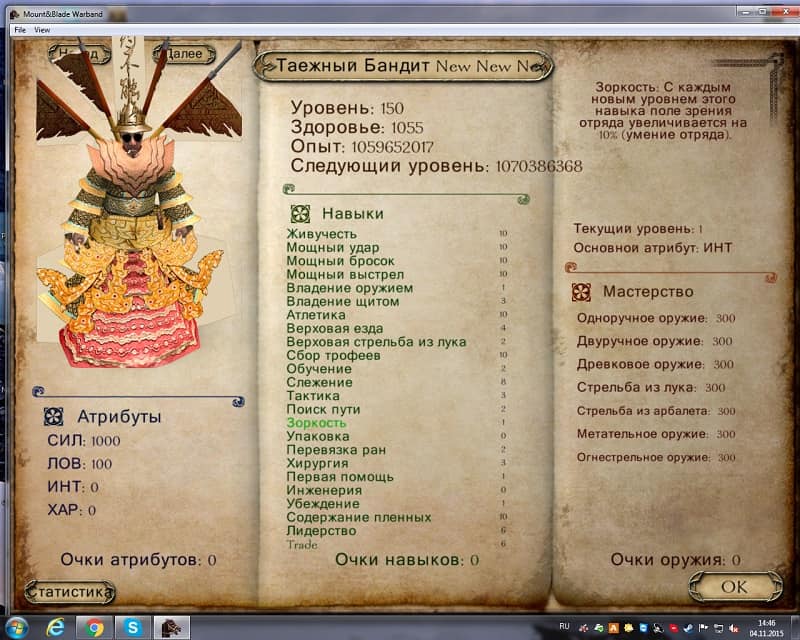Open Internet Explorer from the taskbar
800x640 pixels.
coord(56,627)
